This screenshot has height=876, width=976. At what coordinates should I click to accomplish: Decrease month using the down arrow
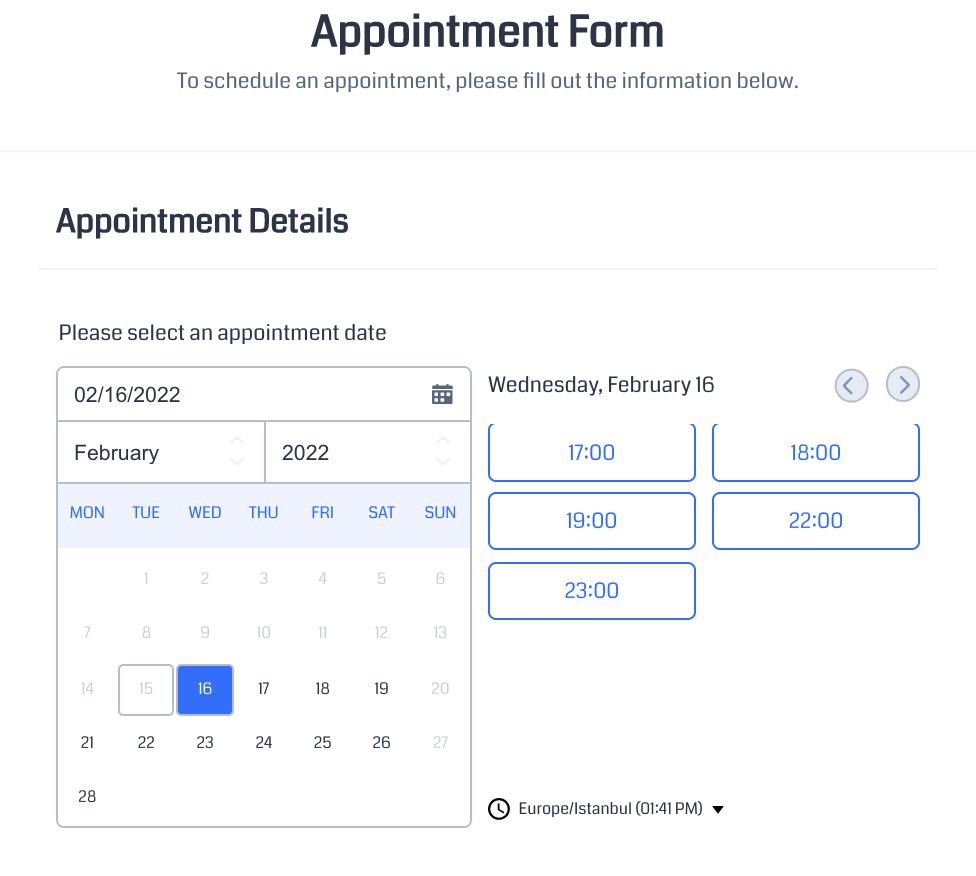tap(237, 462)
